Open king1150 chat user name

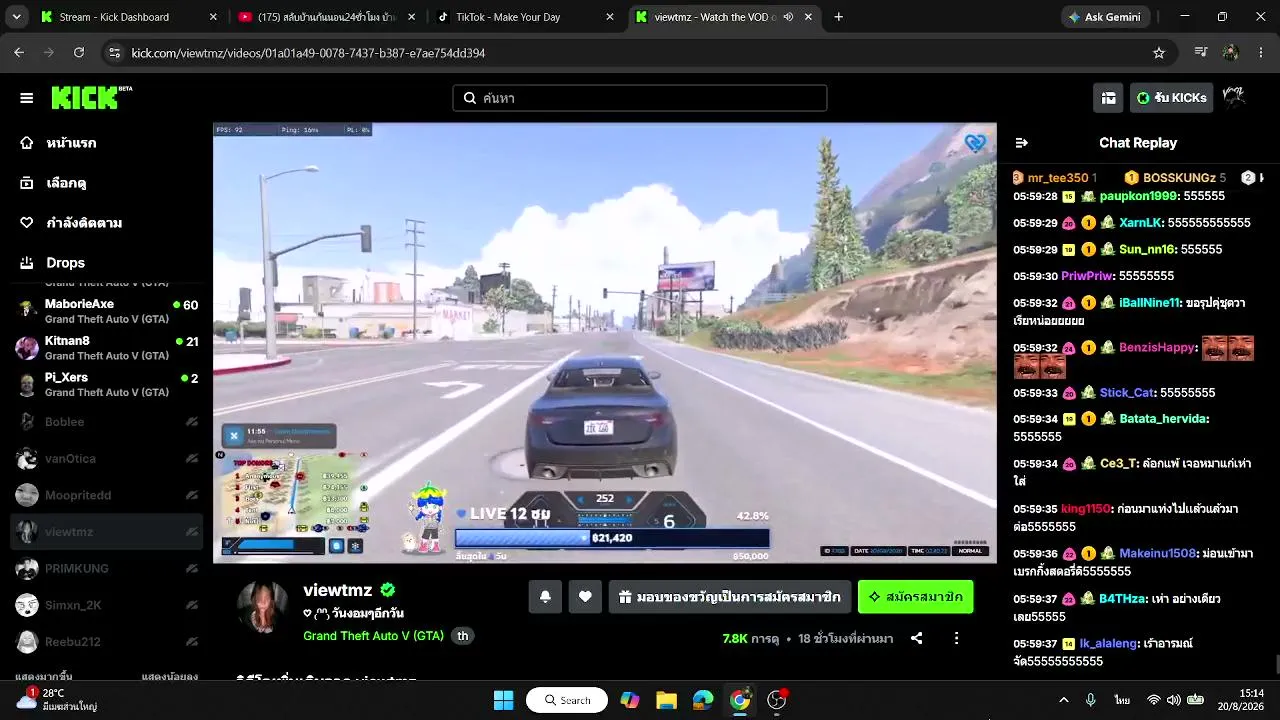(x=1086, y=509)
